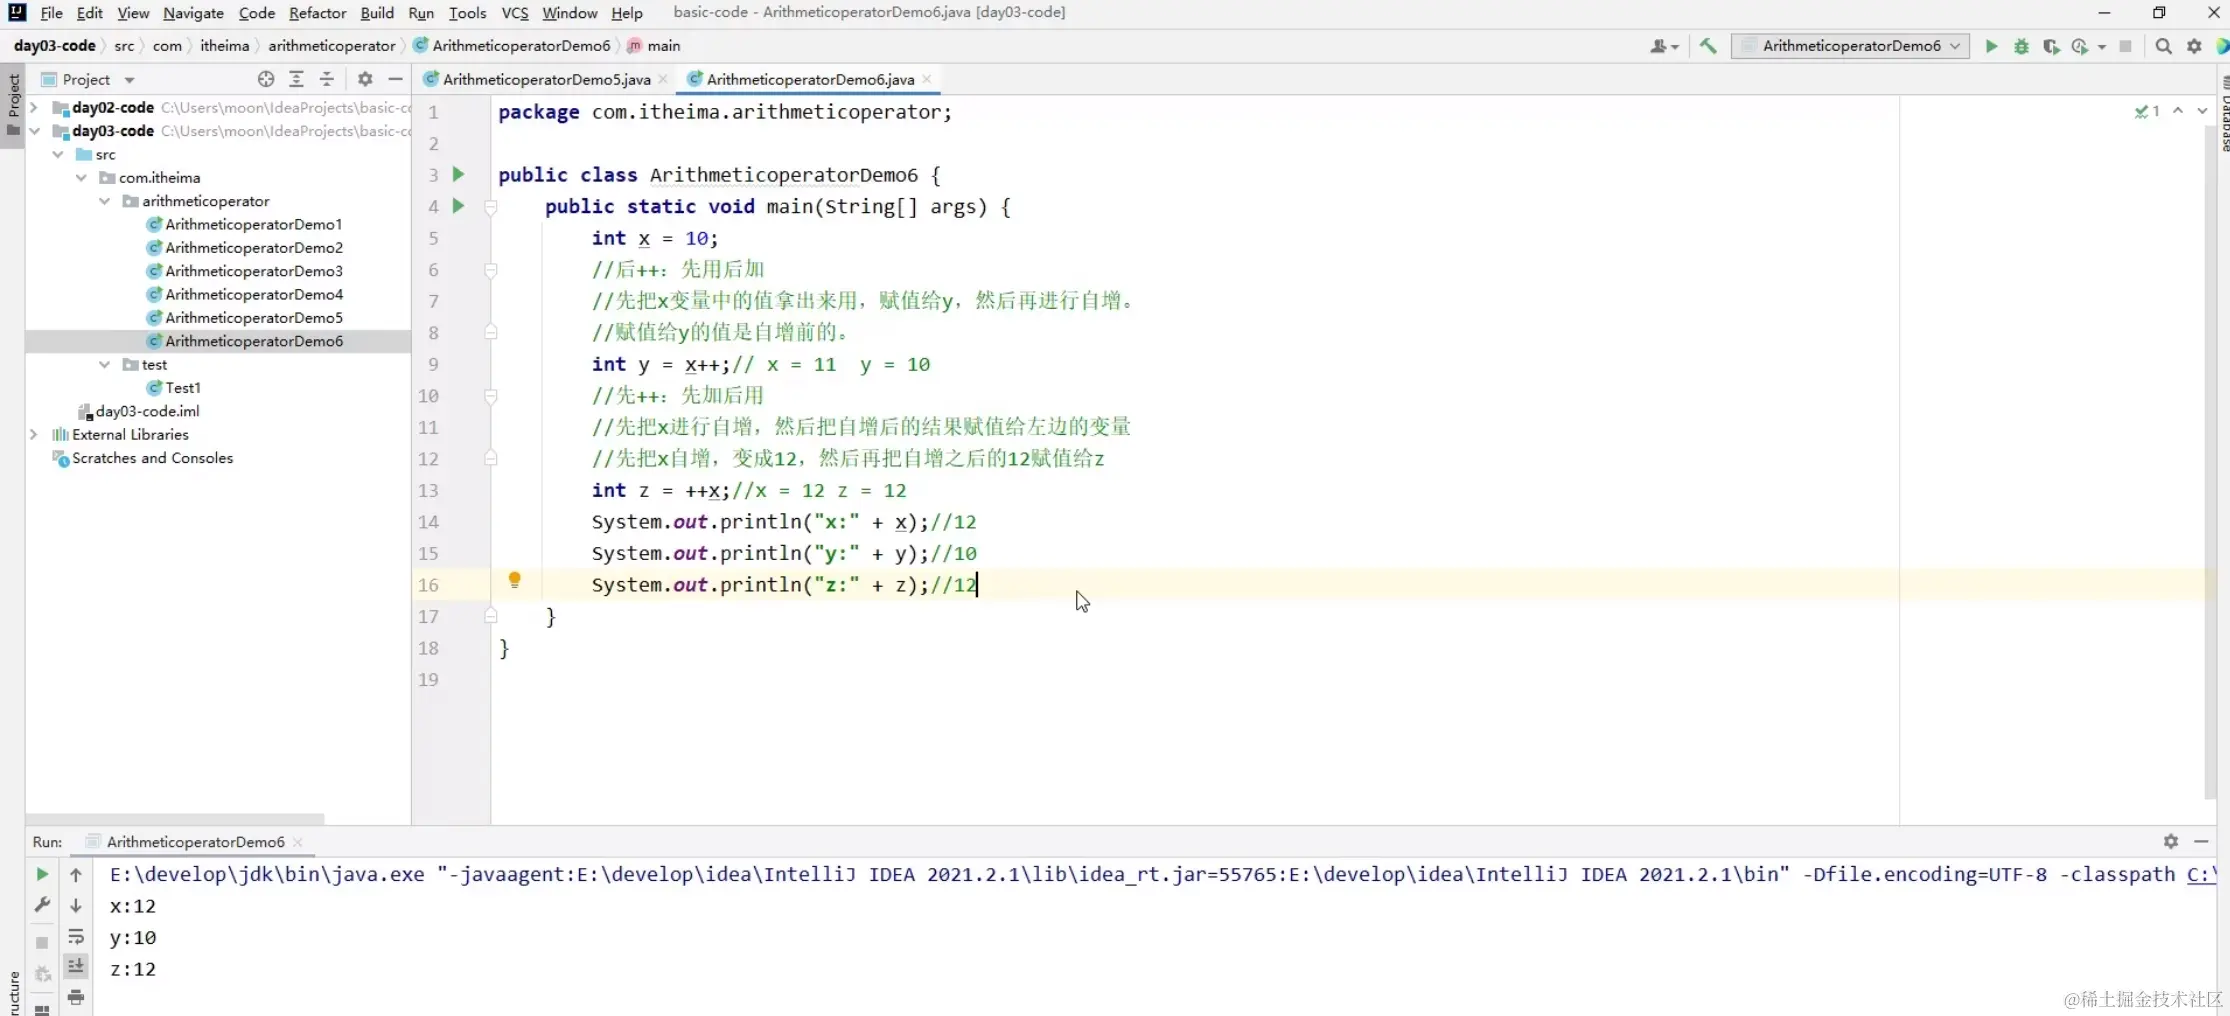Viewport: 2230px width, 1016px height.
Task: Collapse com.itheima package
Action: [81, 178]
